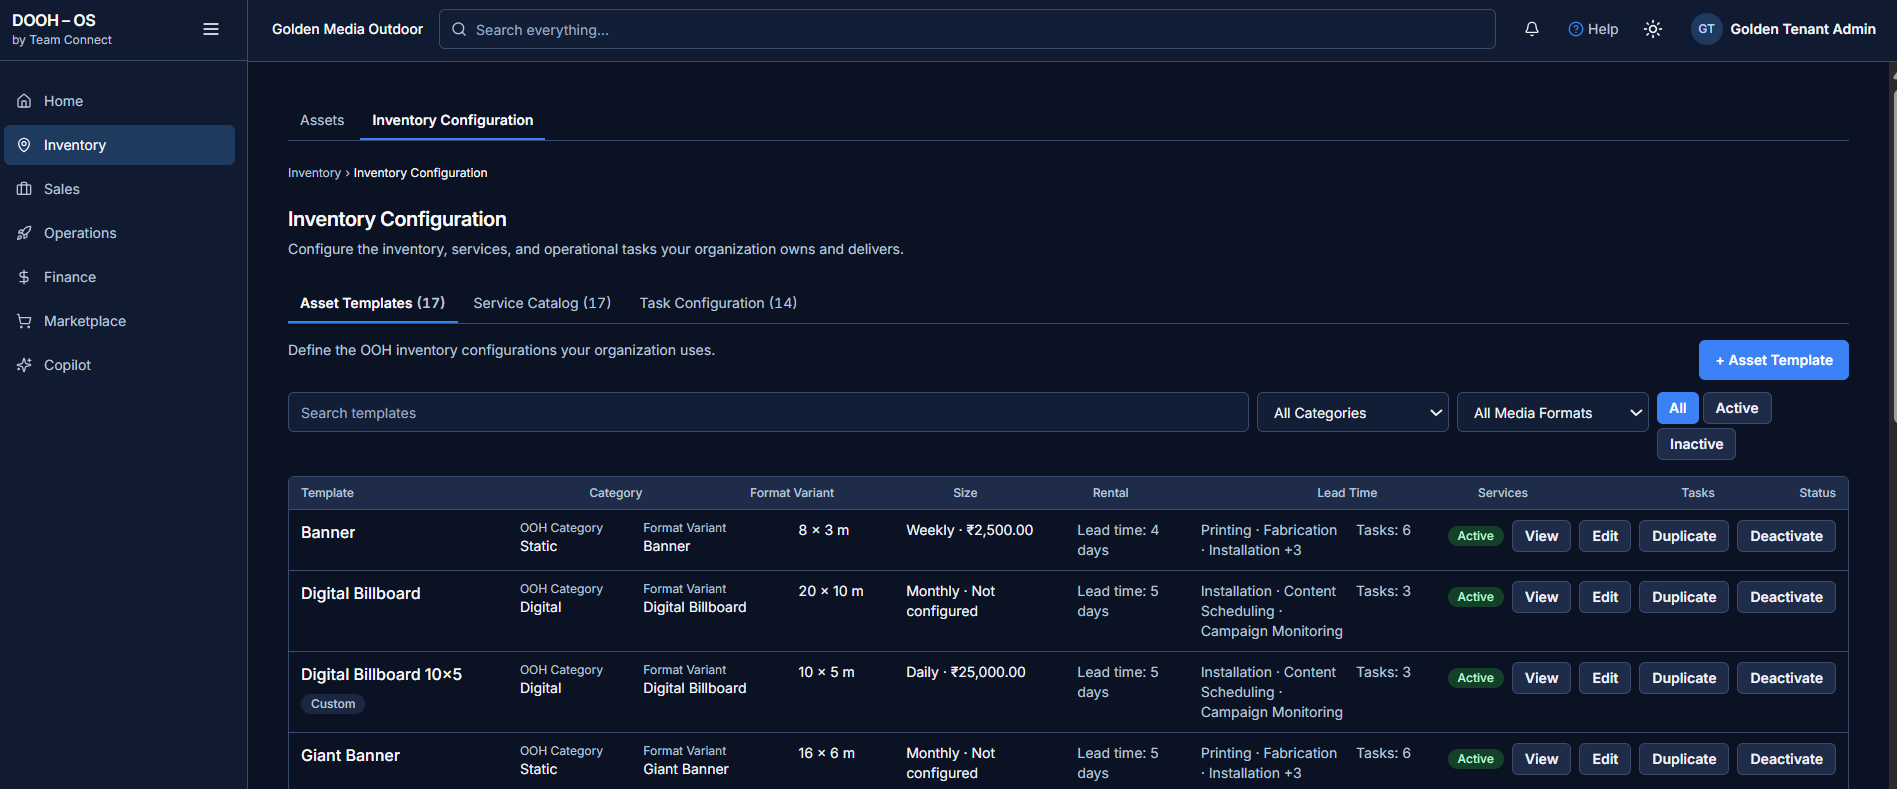Click the Lead Time column header
Image resolution: width=1897 pixels, height=789 pixels.
click(1347, 493)
